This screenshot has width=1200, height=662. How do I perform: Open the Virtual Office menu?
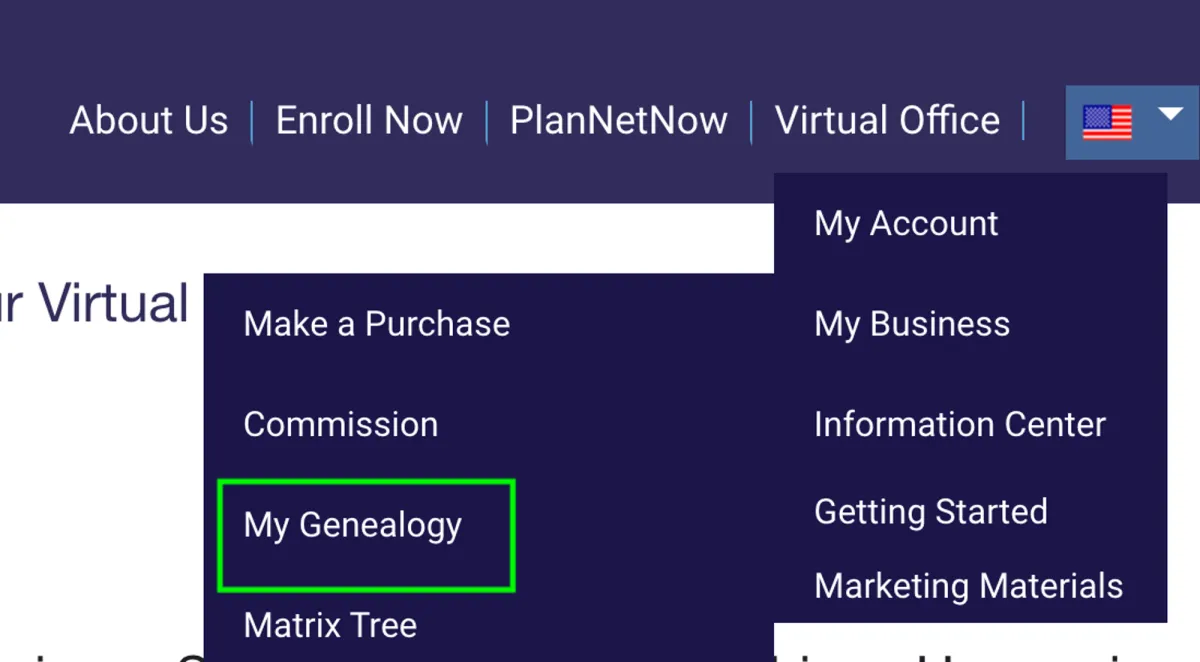tap(887, 121)
